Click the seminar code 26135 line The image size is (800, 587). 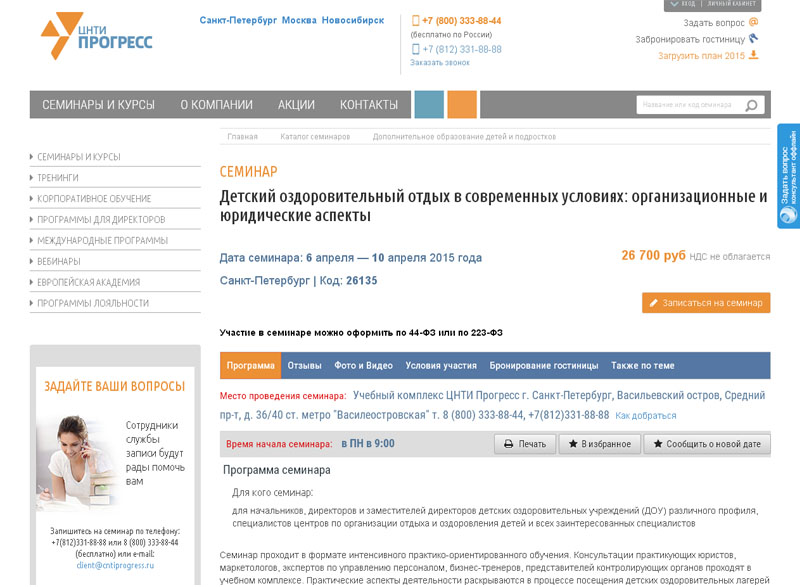[x=298, y=280]
